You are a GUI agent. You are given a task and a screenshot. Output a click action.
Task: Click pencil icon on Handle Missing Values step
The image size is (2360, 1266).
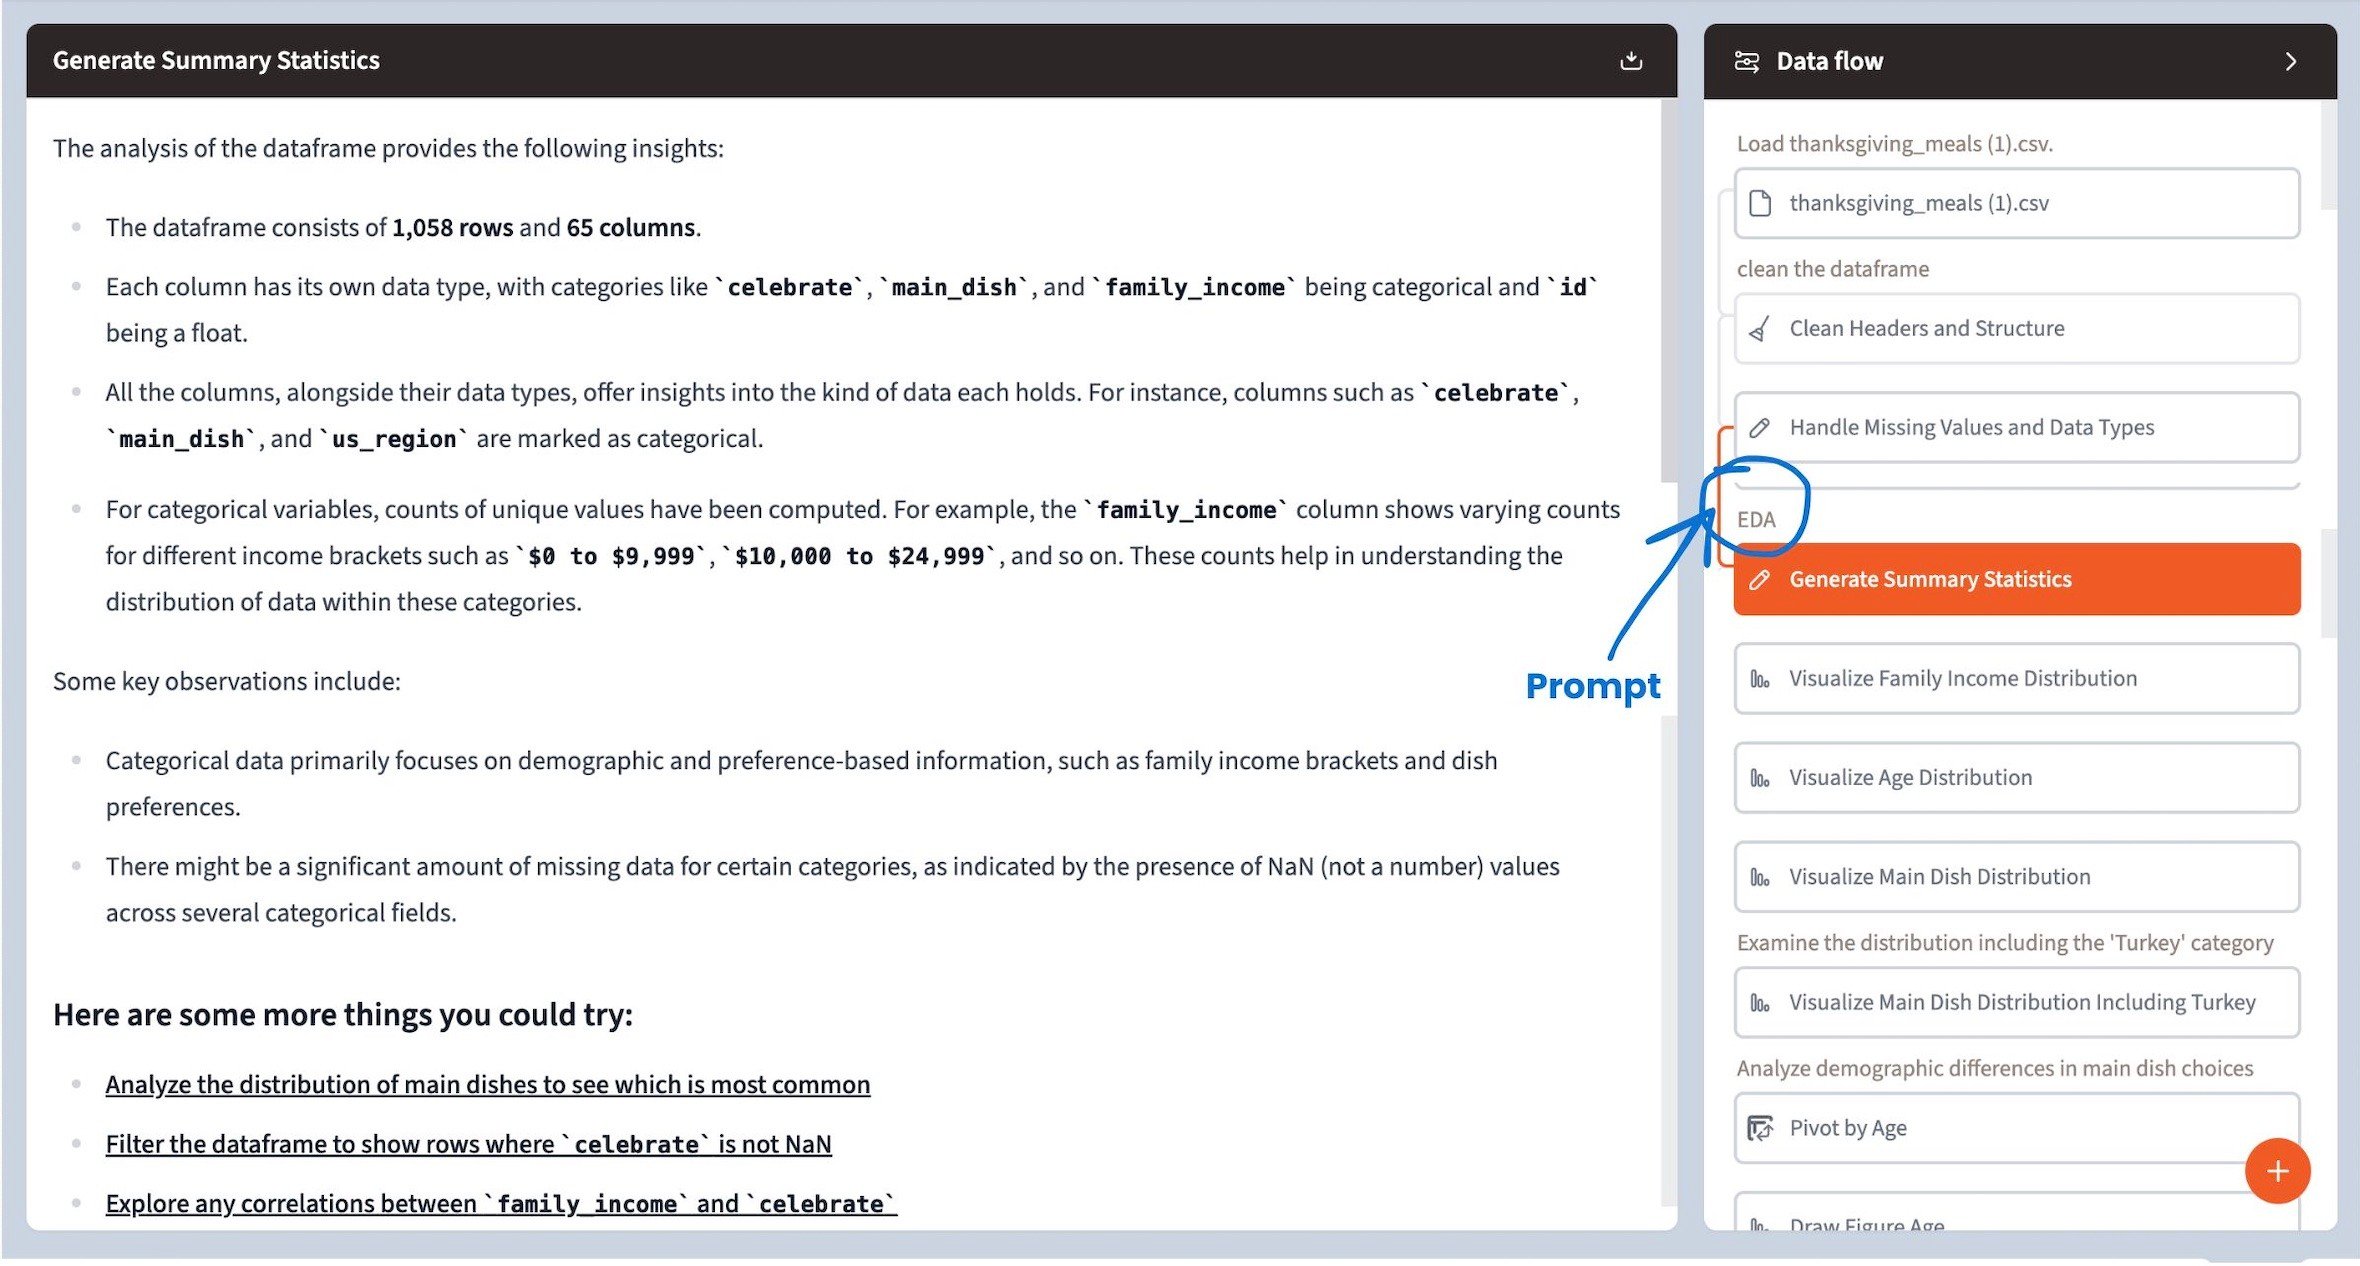1760,428
